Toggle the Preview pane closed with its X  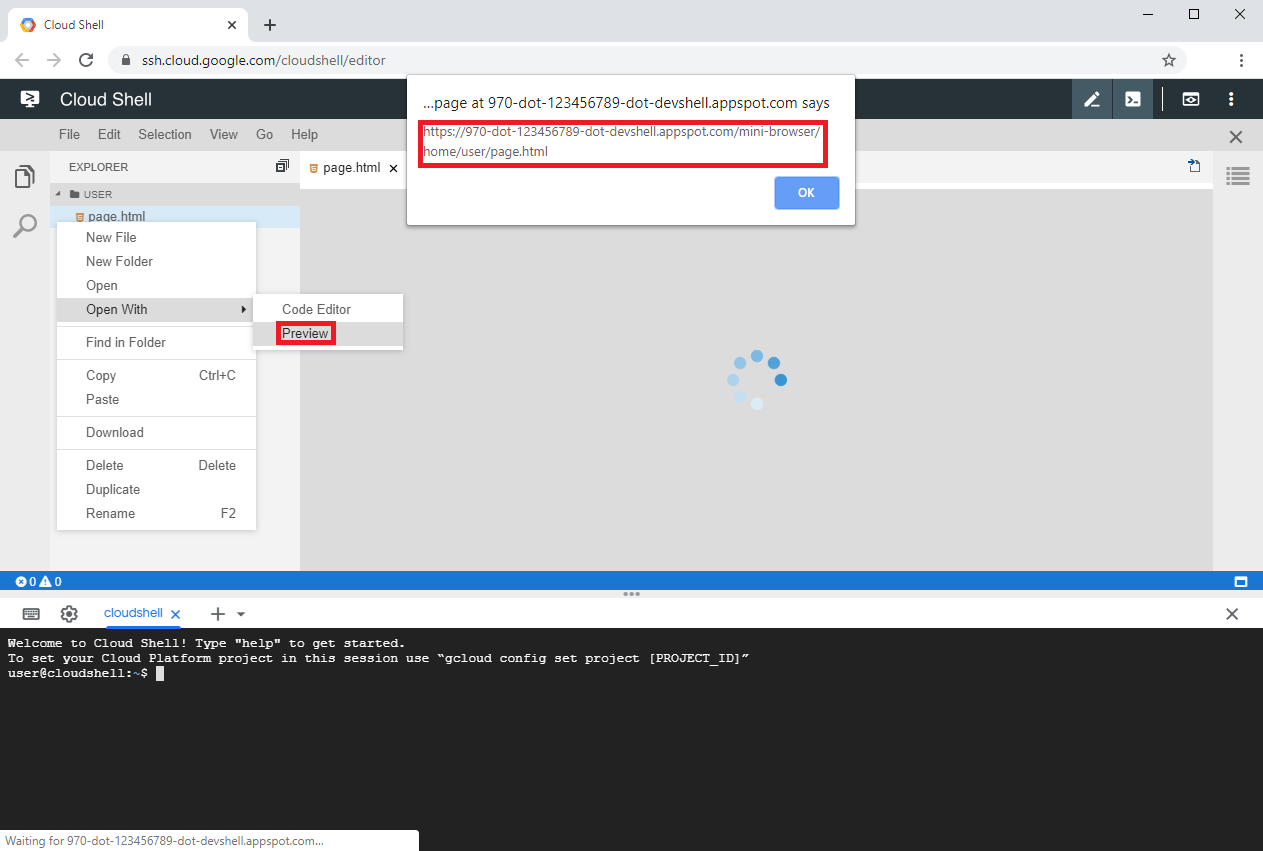click(x=1235, y=136)
